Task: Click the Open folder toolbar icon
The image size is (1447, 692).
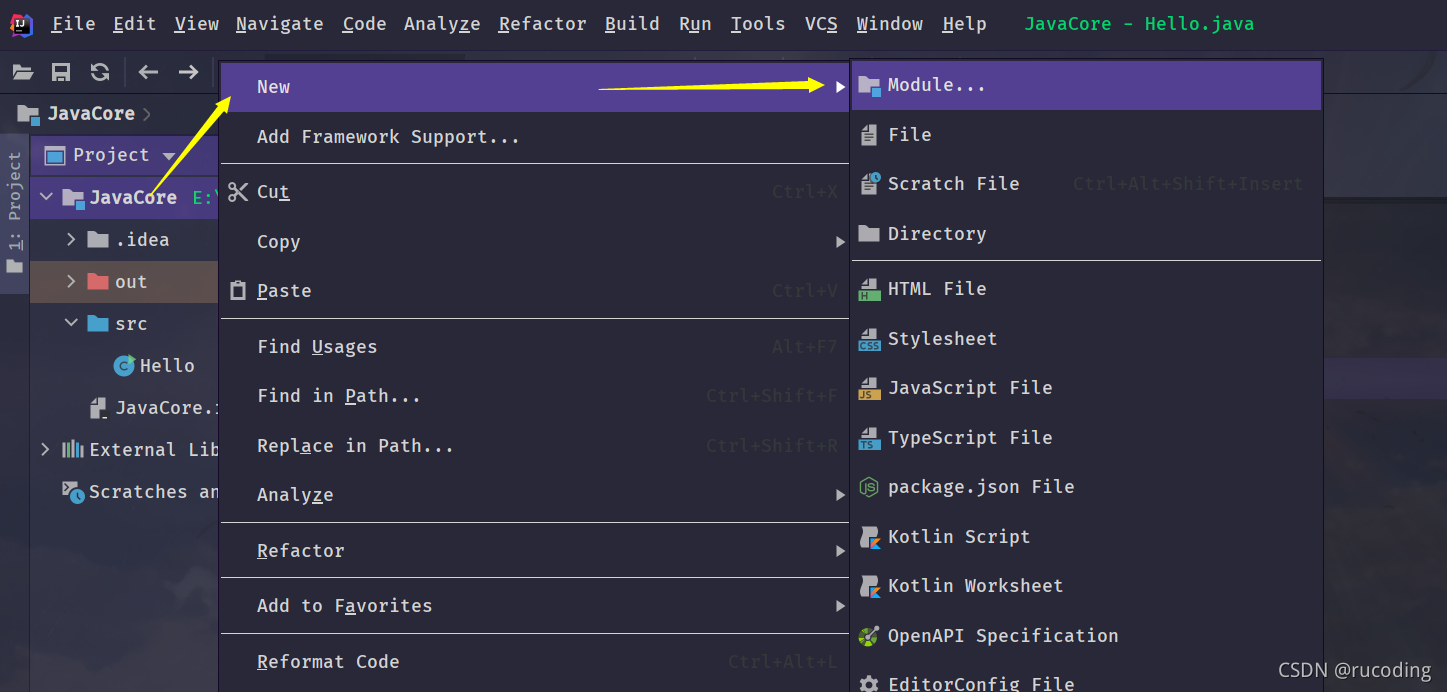Action: tap(22, 72)
